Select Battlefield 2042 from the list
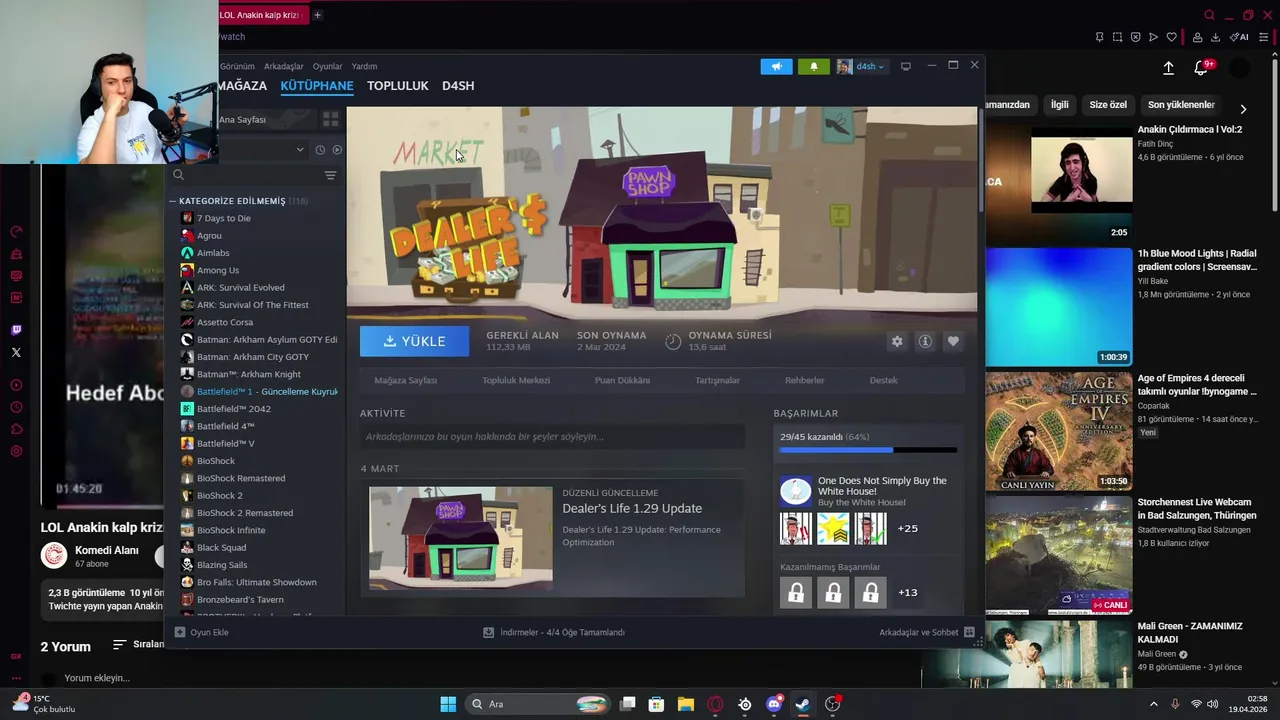1280x720 pixels. (x=233, y=409)
